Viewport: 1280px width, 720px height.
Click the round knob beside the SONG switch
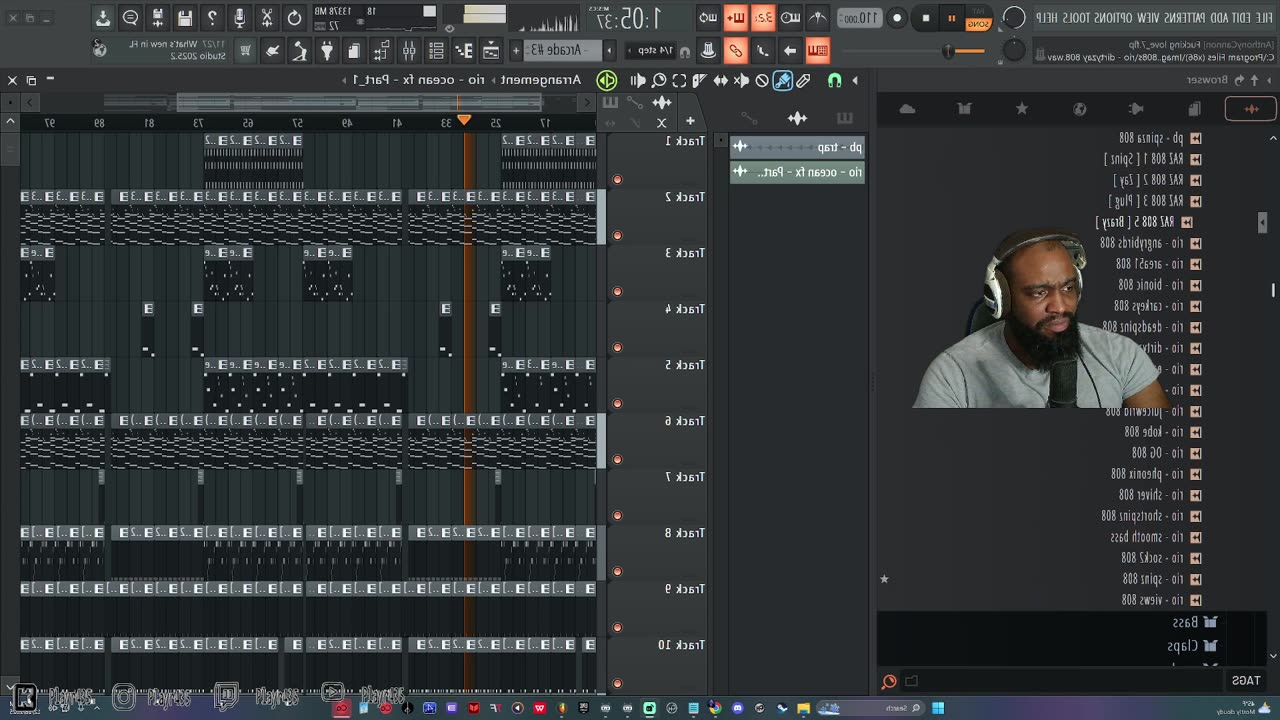[x=1014, y=18]
